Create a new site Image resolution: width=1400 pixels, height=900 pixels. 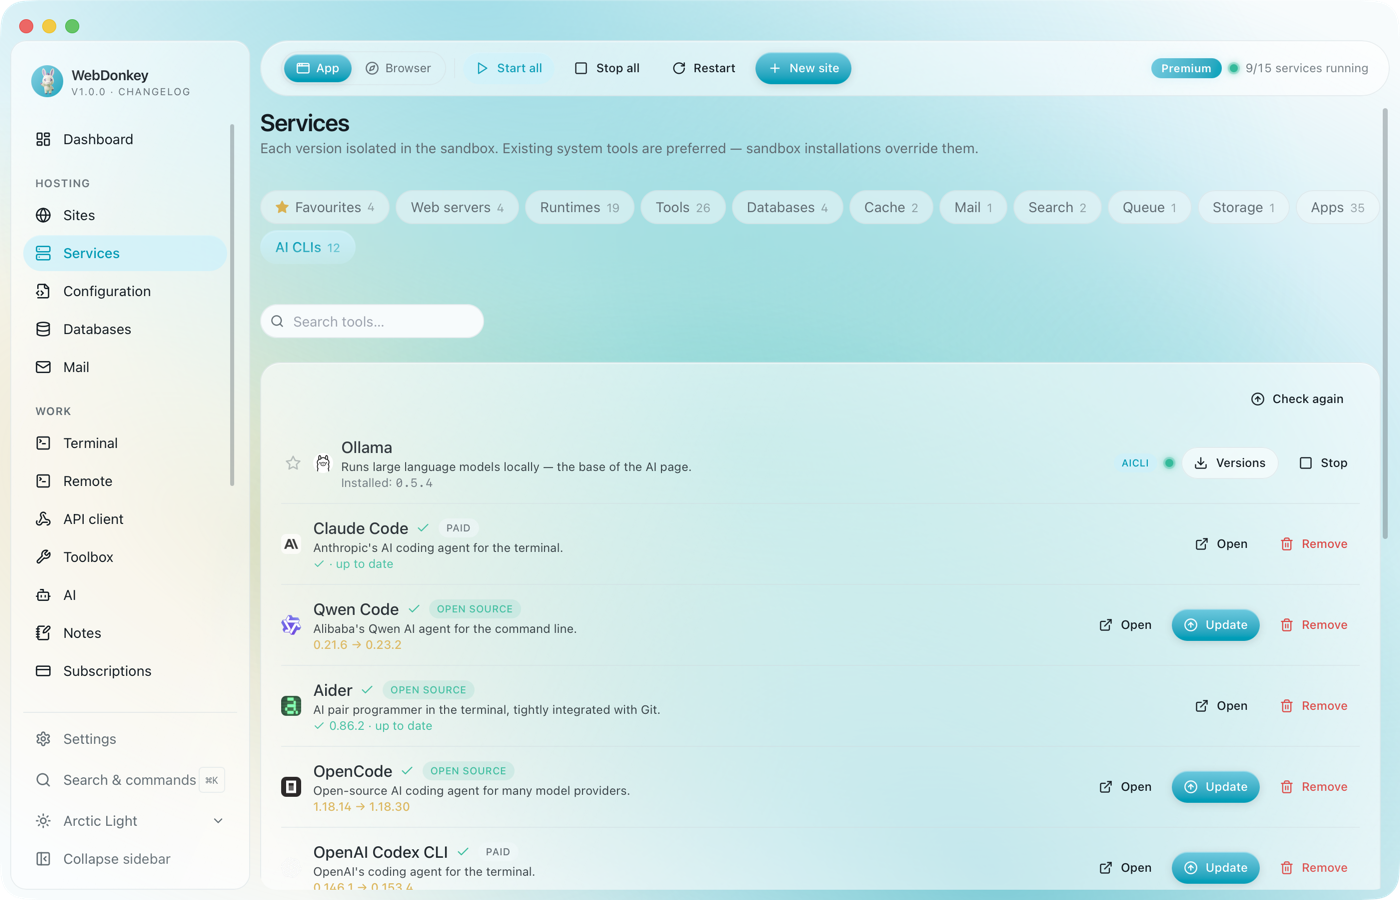[803, 68]
